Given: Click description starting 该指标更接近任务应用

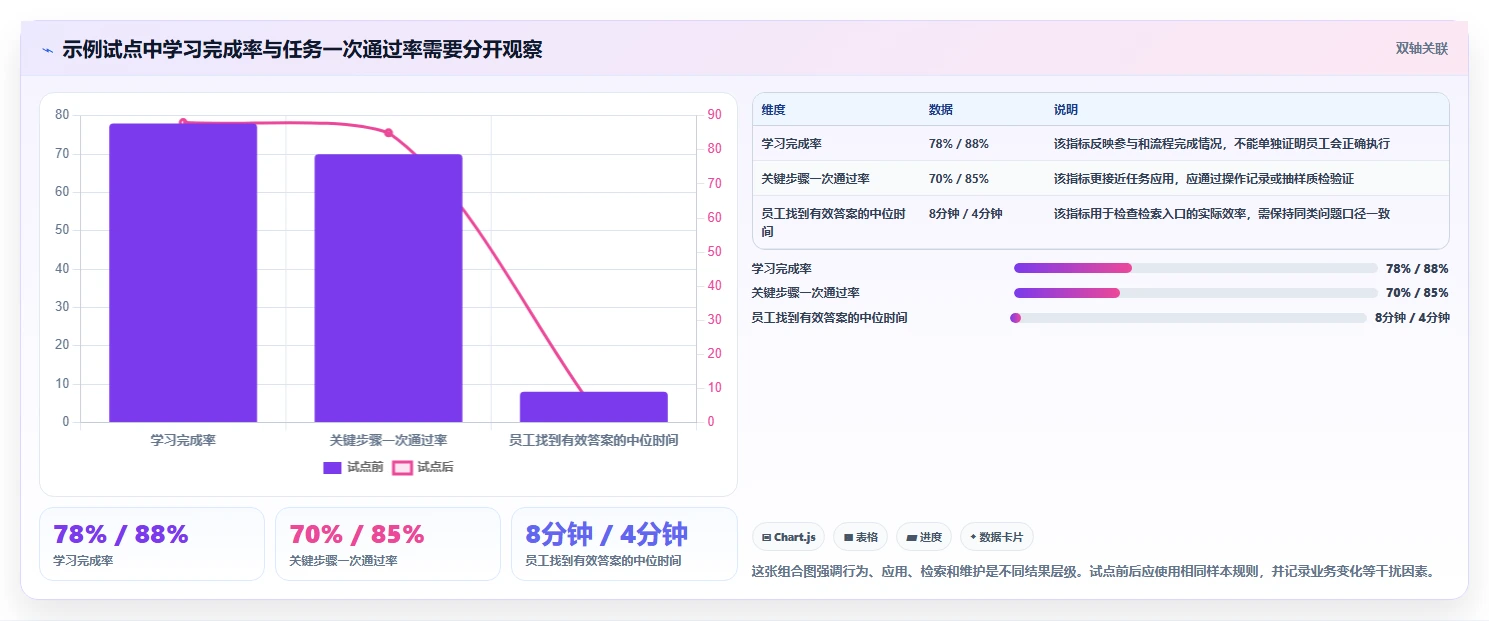Looking at the screenshot, I should [1204, 179].
